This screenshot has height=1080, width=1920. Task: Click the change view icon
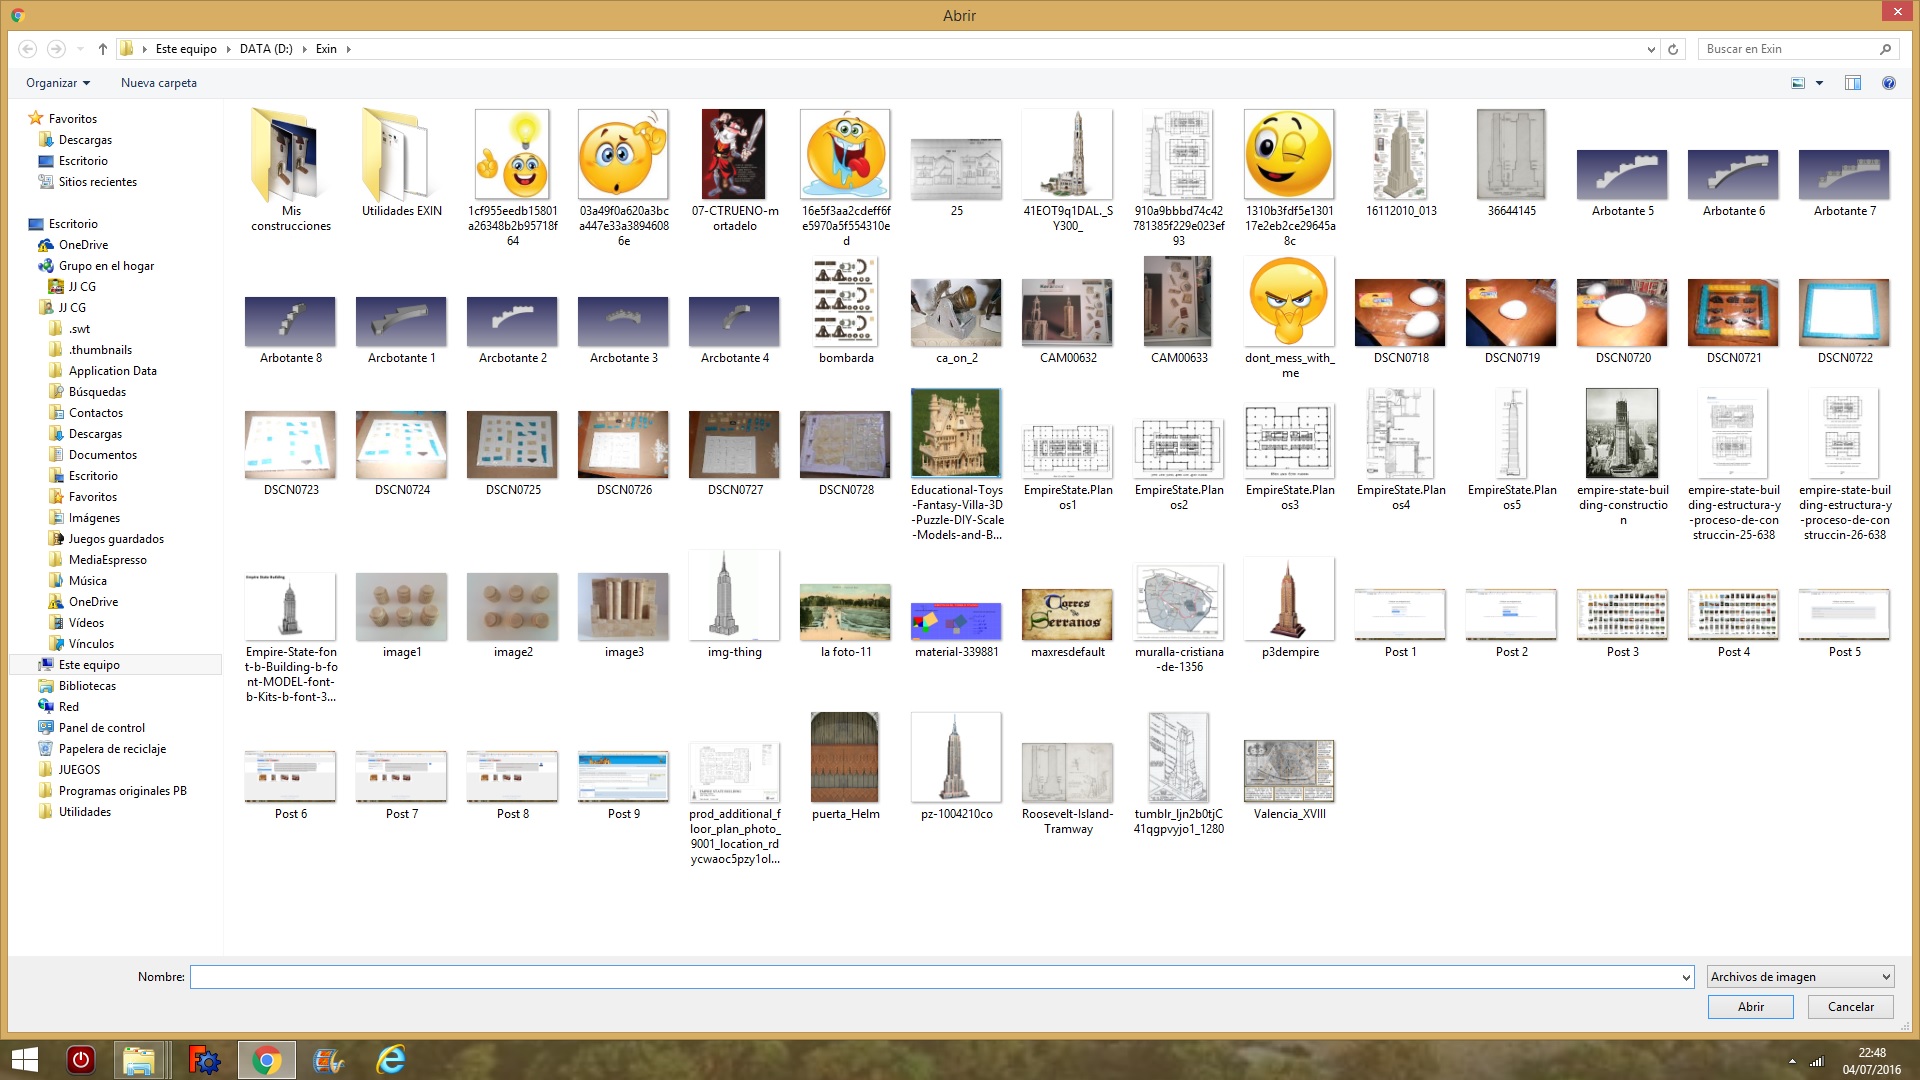coord(1798,83)
